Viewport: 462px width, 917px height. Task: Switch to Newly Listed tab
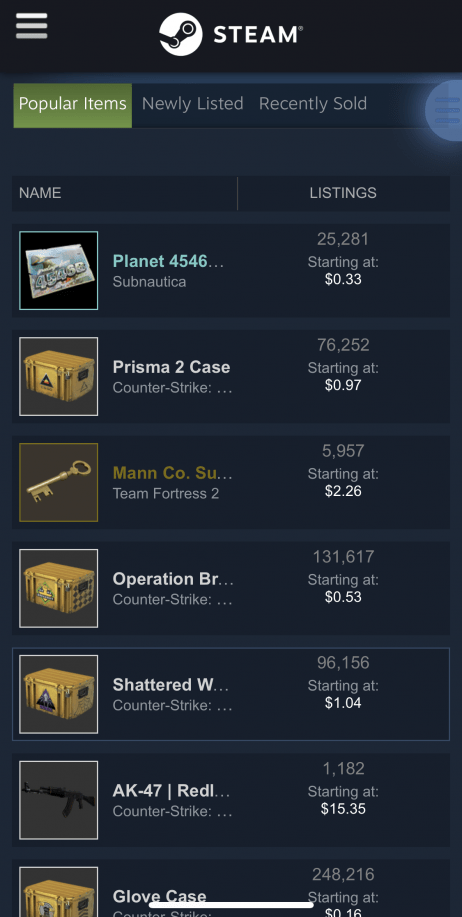click(x=192, y=104)
